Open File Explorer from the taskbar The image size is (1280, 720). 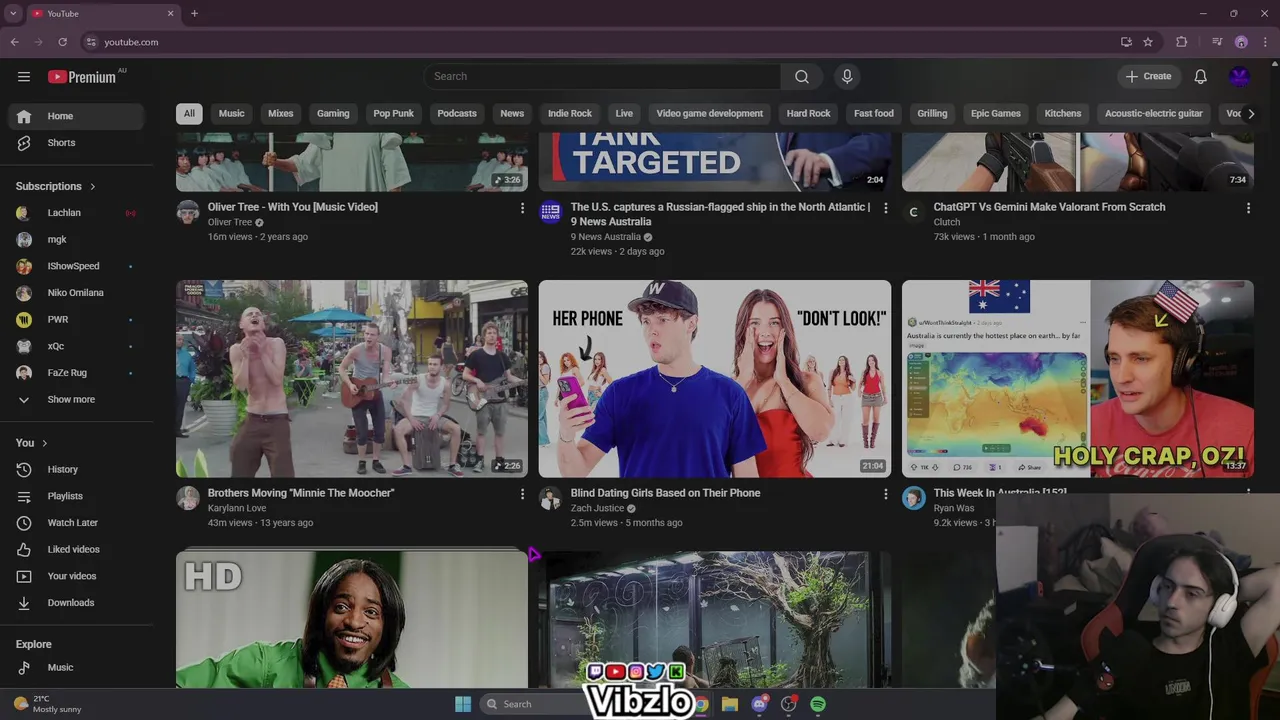pos(730,704)
